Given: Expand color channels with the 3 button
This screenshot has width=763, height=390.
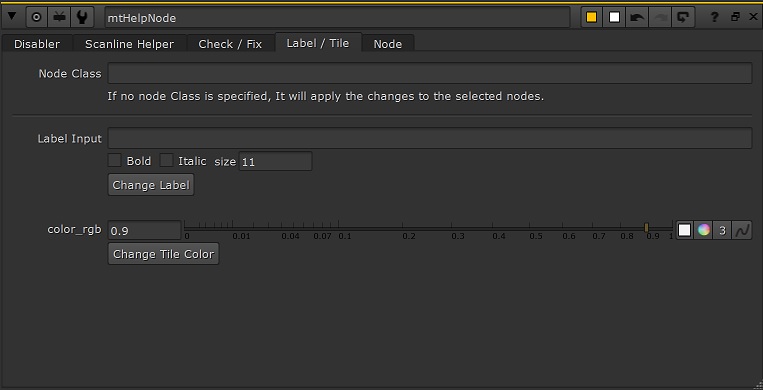Looking at the screenshot, I should tap(723, 230).
